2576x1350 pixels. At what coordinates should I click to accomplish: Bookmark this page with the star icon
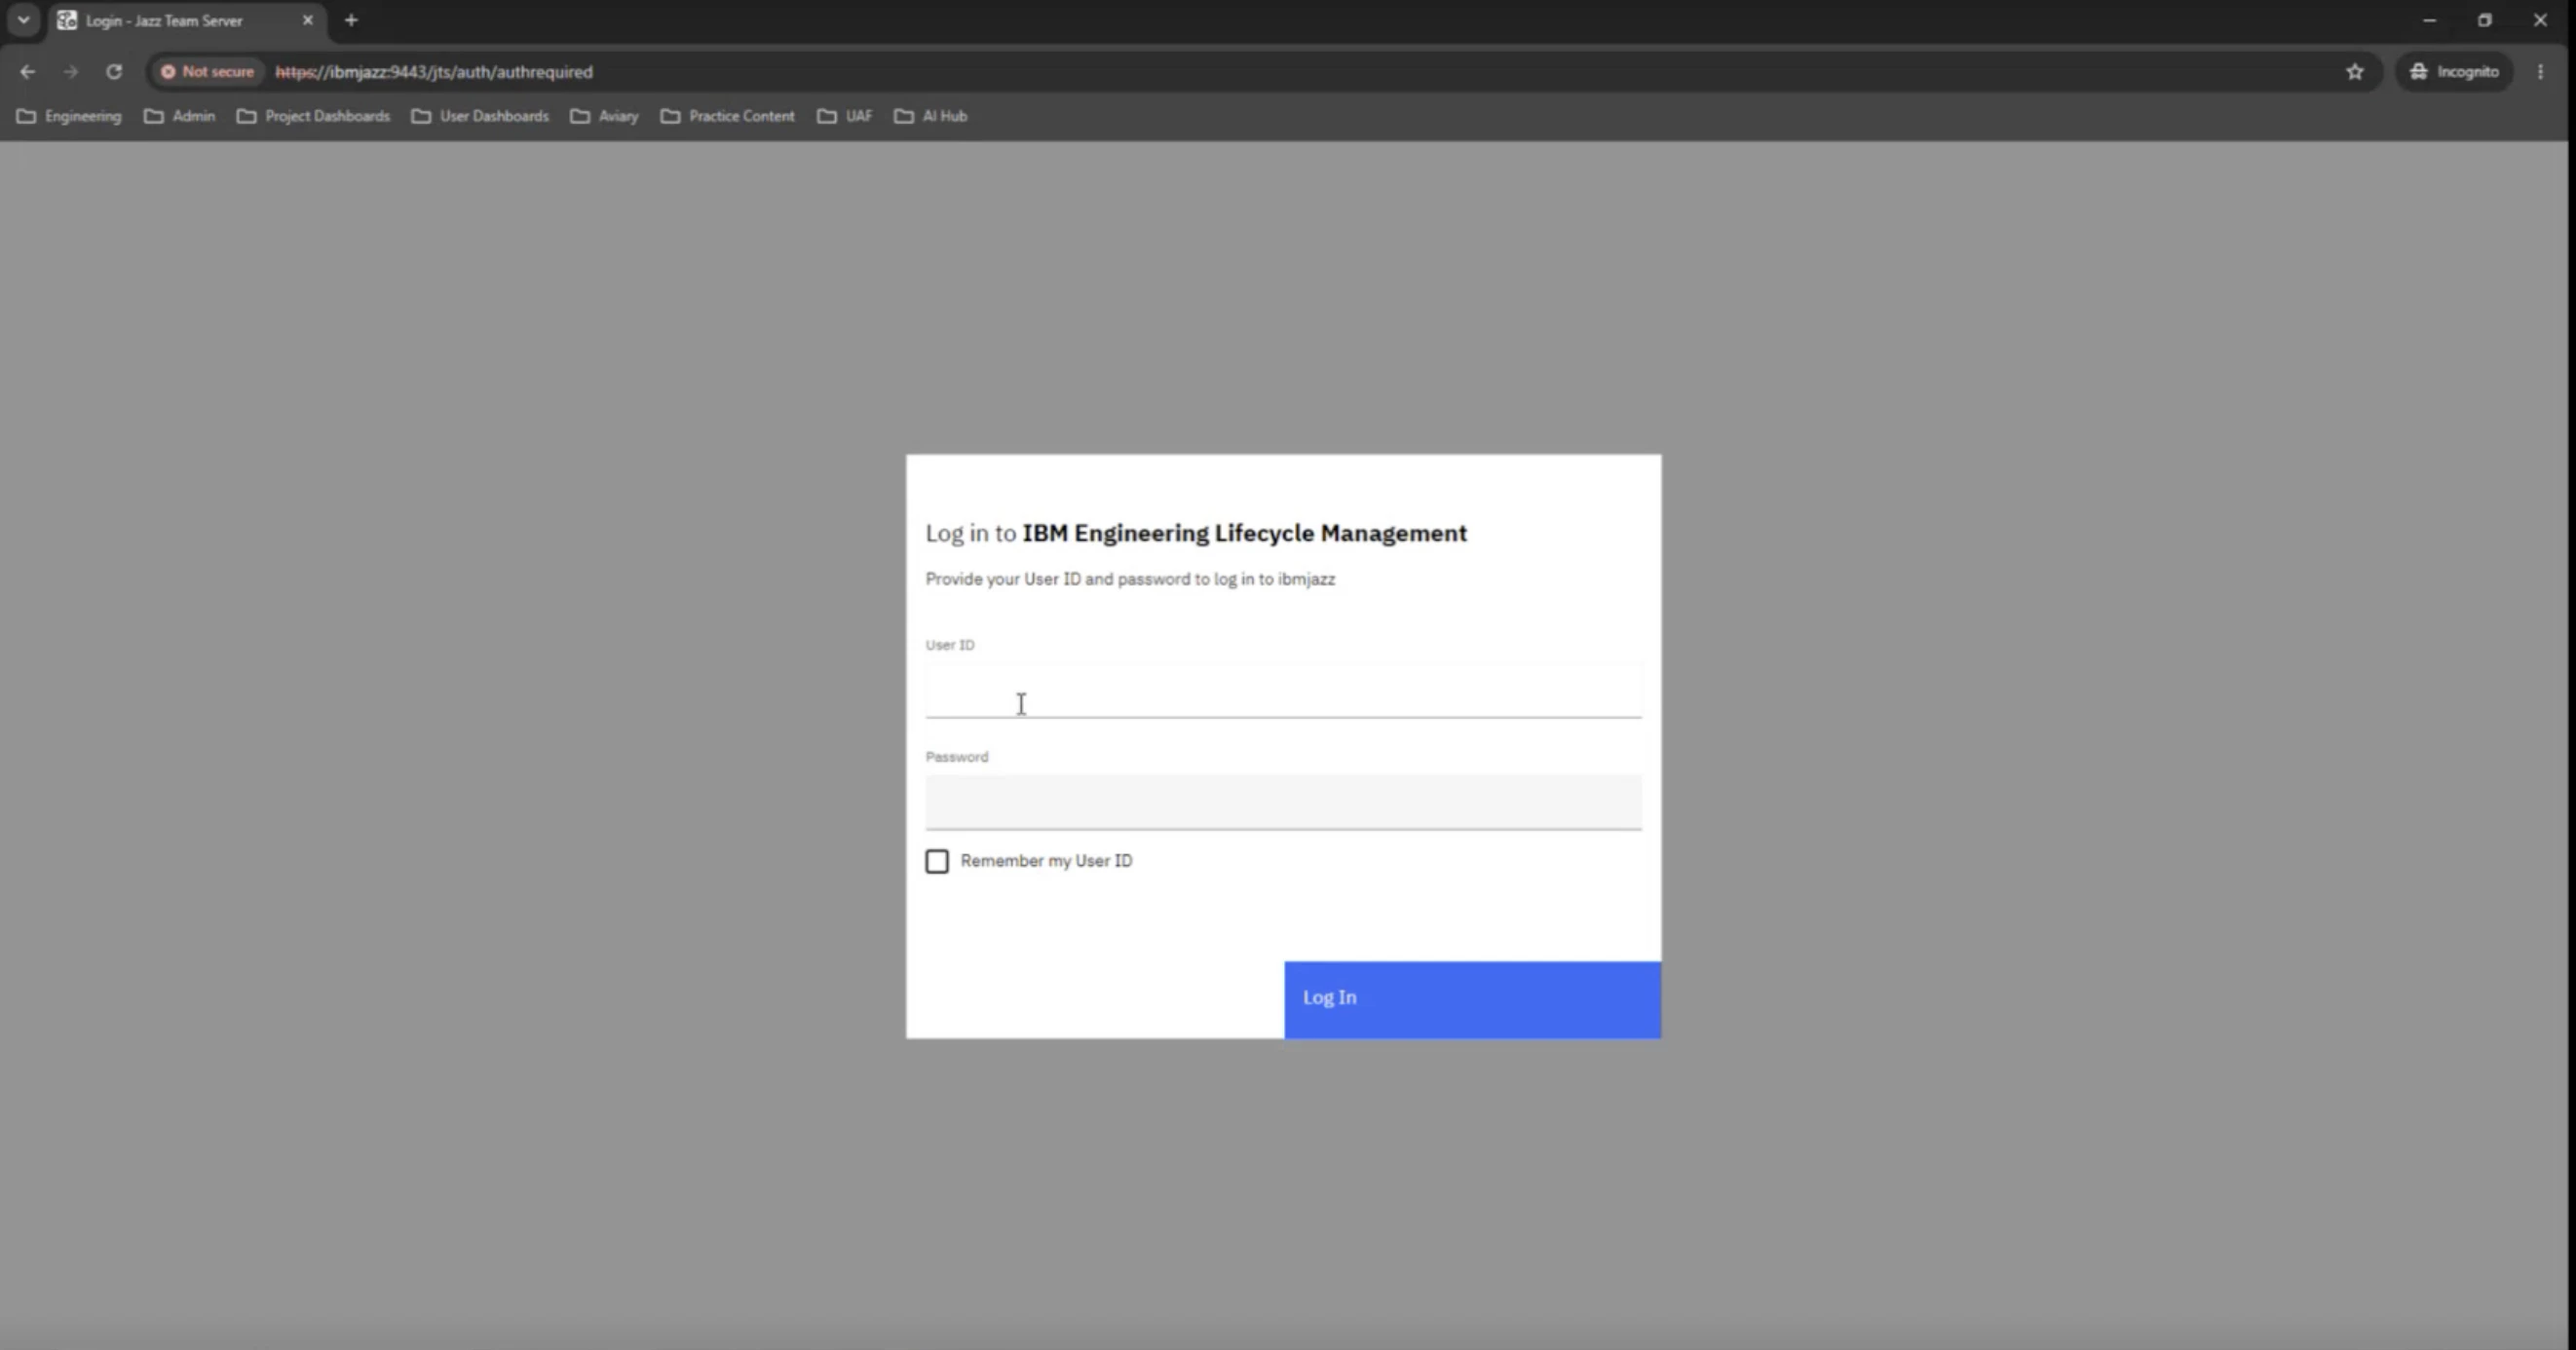pyautogui.click(x=2355, y=72)
